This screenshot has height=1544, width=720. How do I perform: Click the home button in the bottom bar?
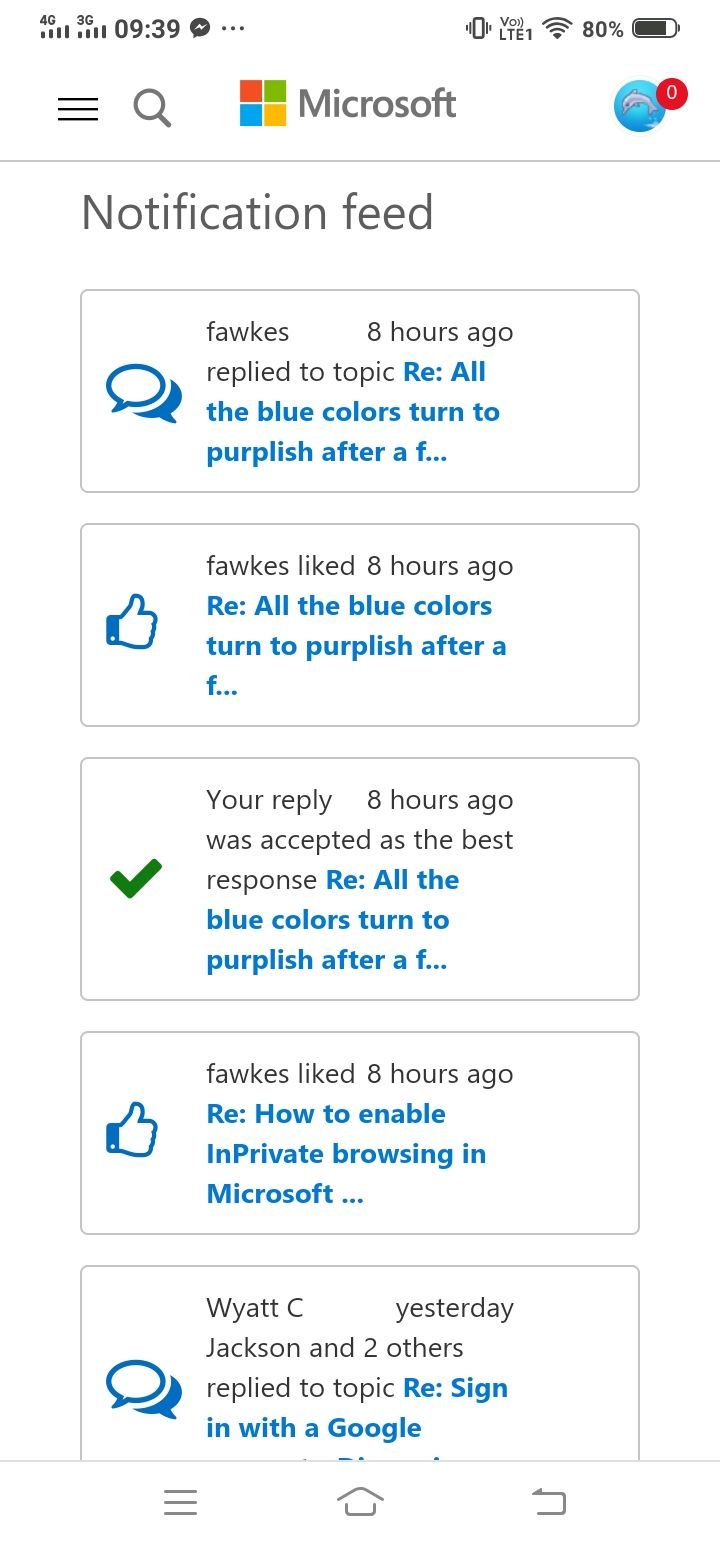pyautogui.click(x=360, y=1502)
